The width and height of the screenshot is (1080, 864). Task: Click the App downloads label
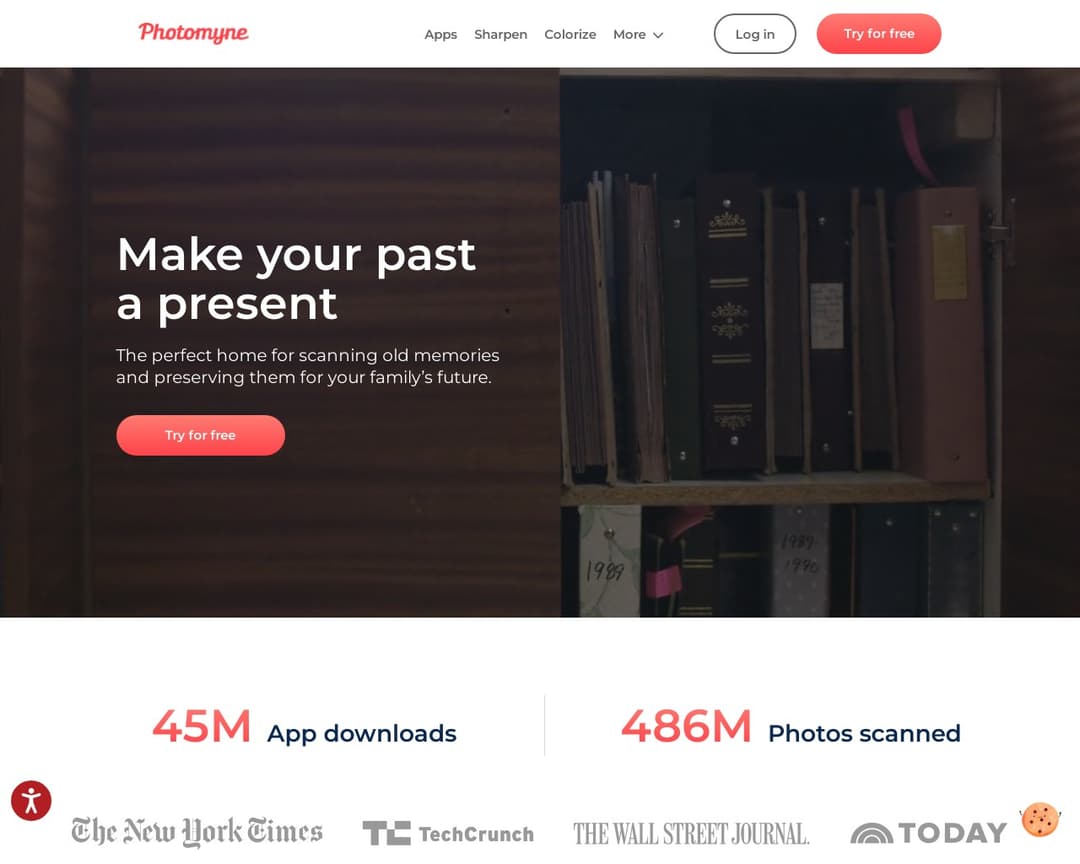362,734
